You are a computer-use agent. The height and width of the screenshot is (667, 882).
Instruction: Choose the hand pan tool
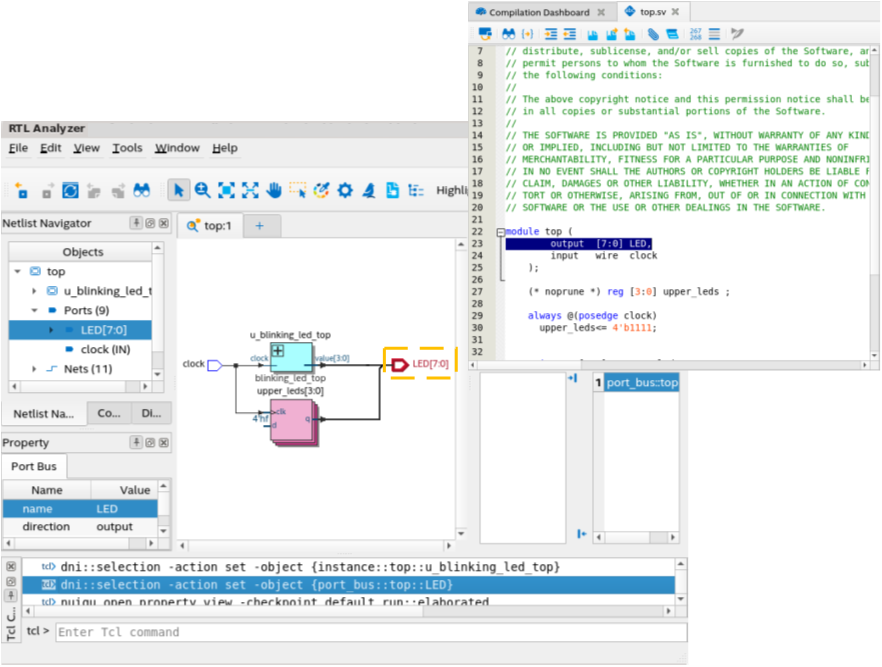click(x=274, y=190)
